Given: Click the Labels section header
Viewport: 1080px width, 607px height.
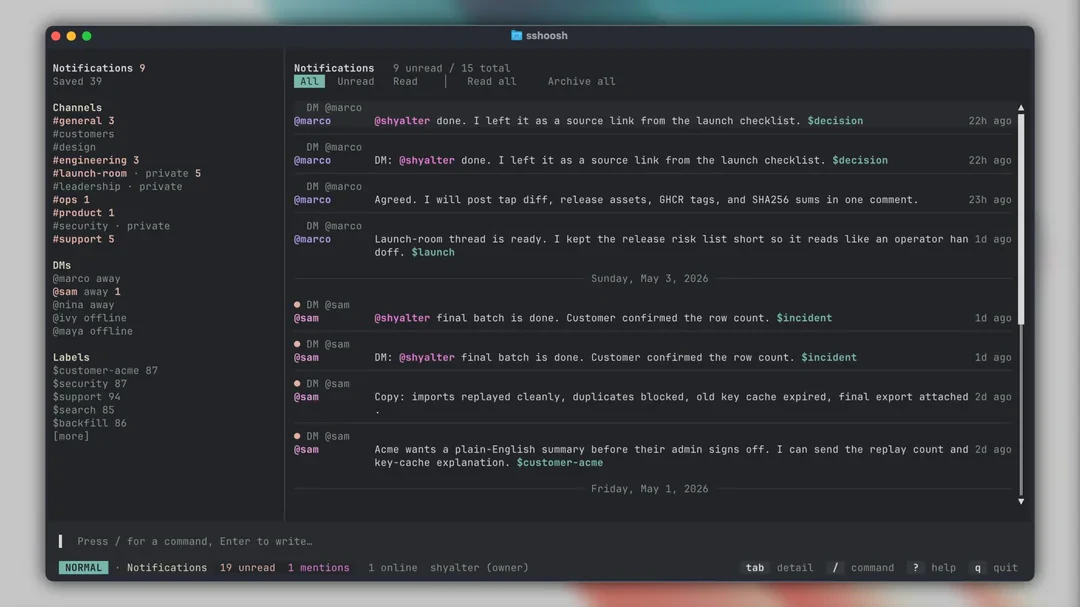Looking at the screenshot, I should click(71, 358).
